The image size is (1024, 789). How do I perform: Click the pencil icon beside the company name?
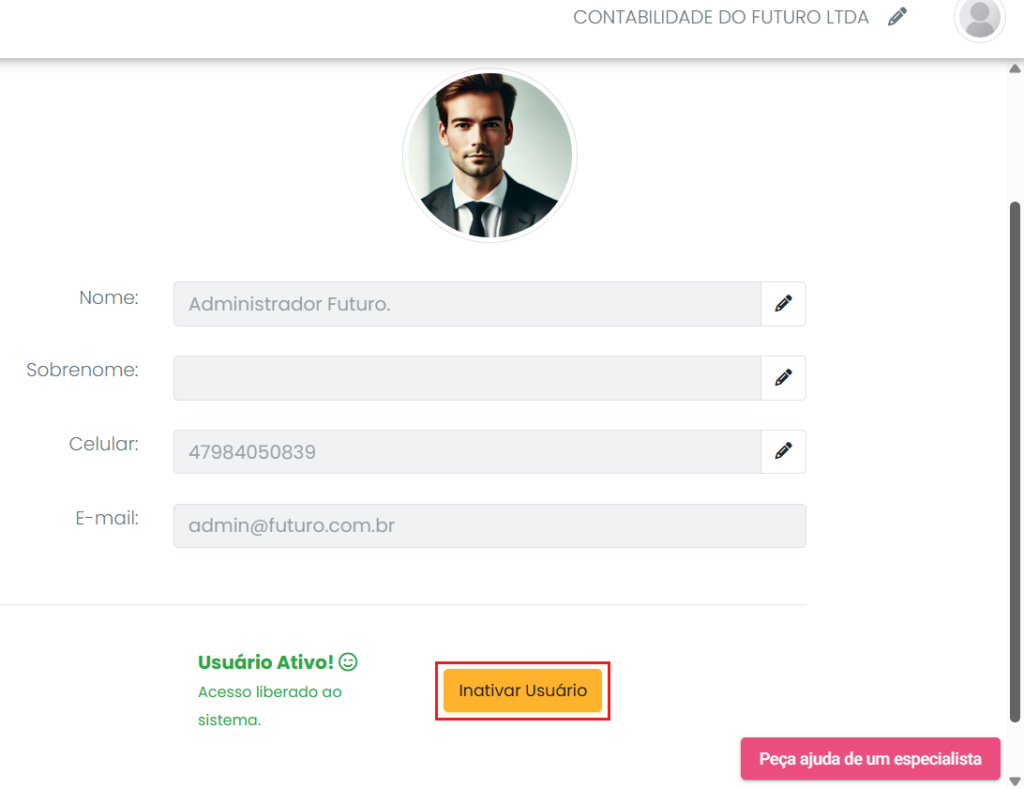click(897, 17)
